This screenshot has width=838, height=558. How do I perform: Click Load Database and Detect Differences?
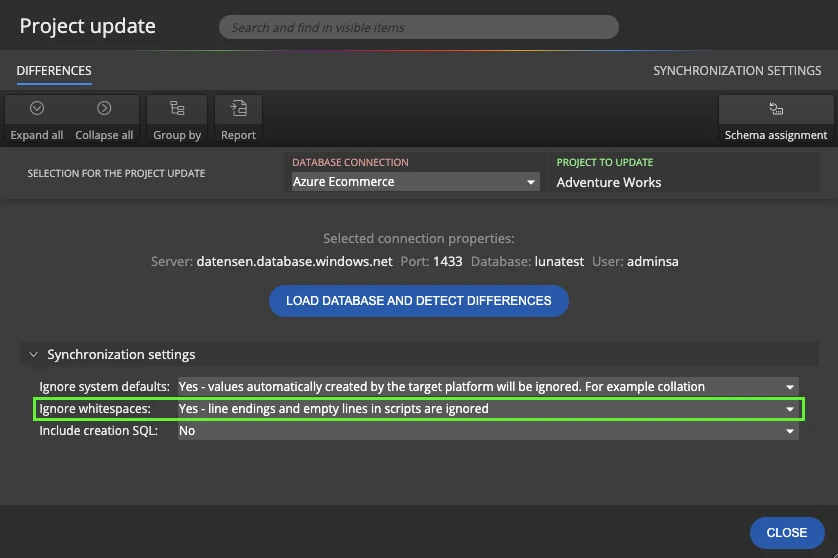point(418,301)
